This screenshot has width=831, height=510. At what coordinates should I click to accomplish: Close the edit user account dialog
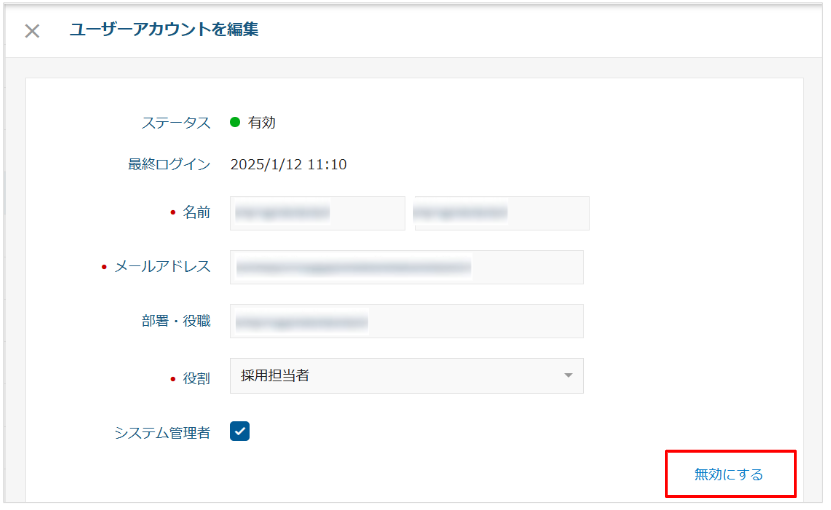[32, 31]
